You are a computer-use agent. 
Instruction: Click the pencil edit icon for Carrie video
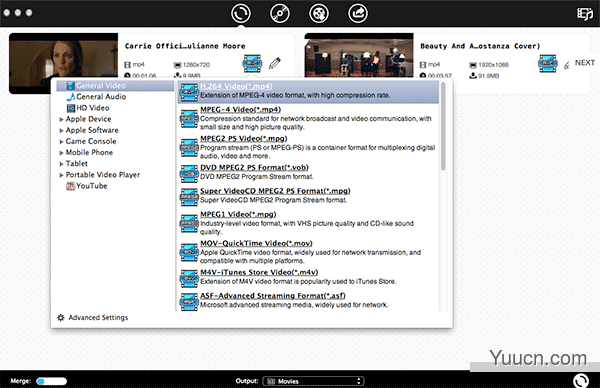pos(275,63)
